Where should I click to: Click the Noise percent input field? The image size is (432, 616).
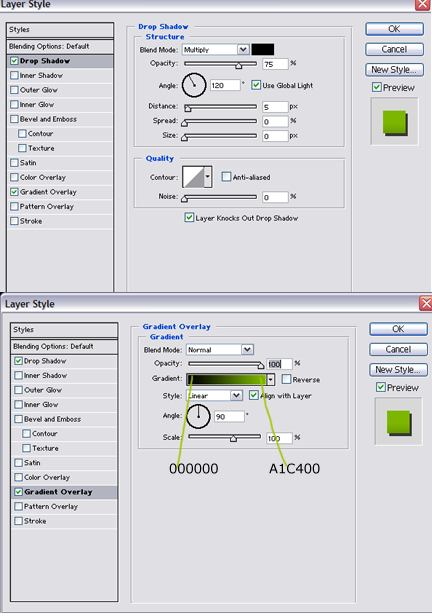[275, 197]
